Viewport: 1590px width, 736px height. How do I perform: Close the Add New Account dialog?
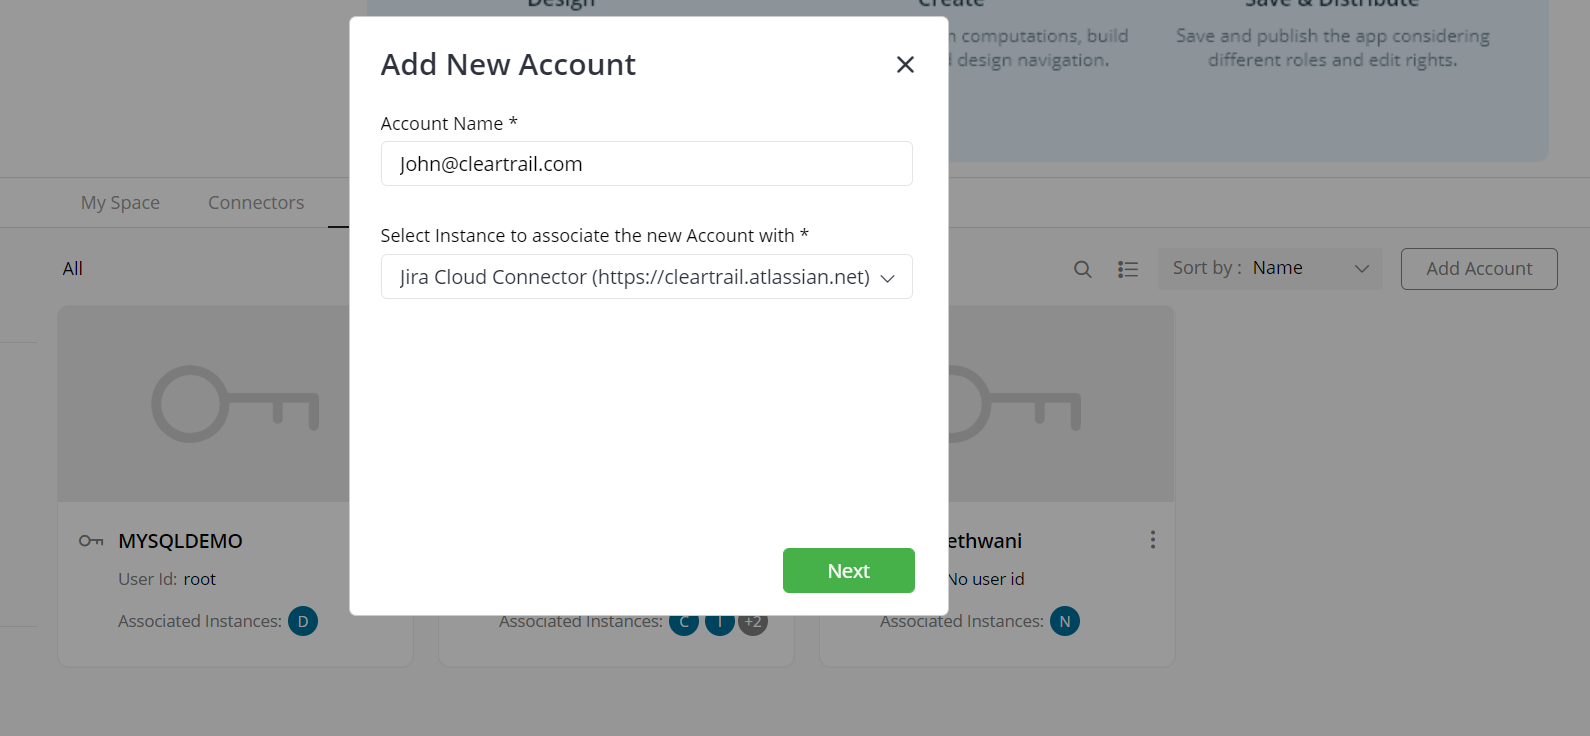905,64
